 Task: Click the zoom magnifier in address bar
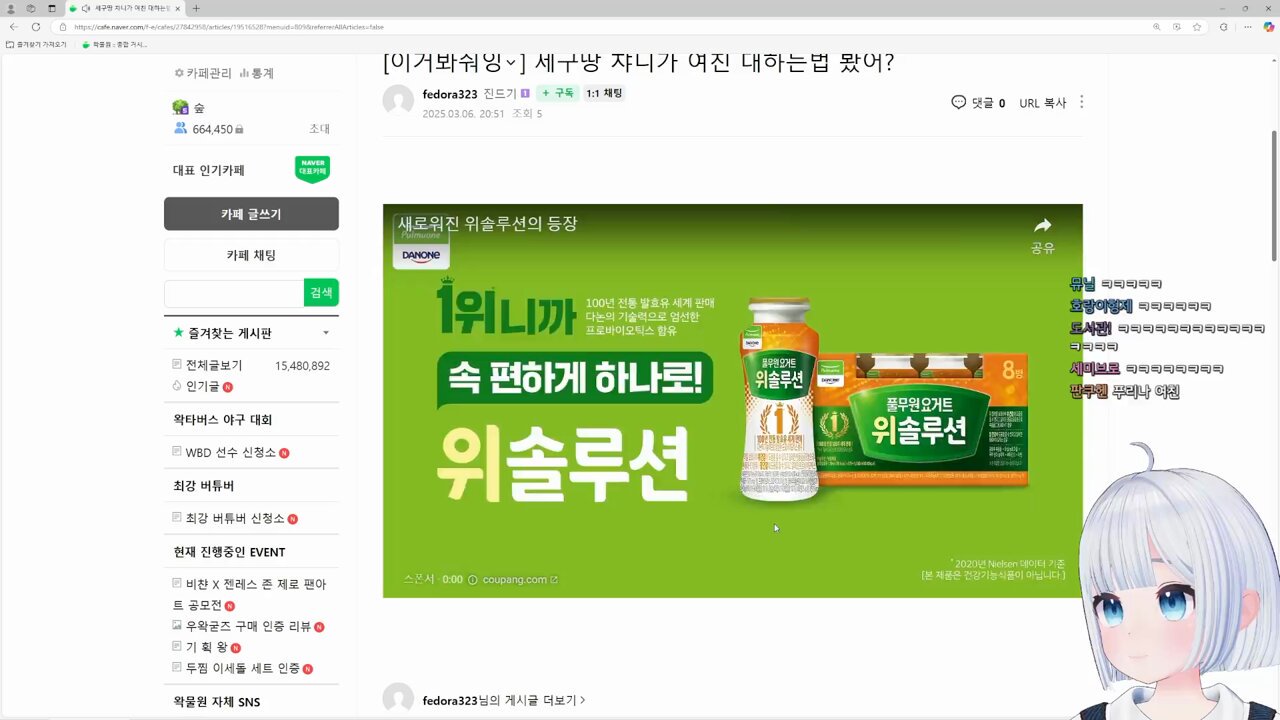[1157, 27]
